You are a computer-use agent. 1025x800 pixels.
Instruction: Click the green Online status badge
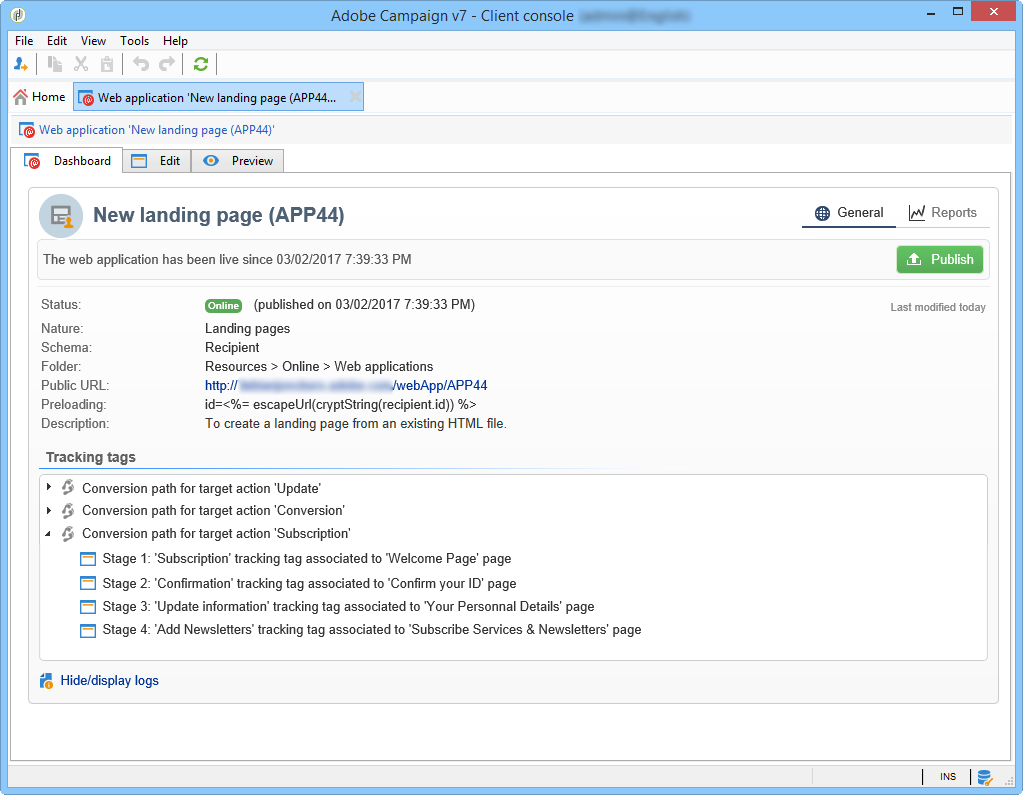tap(224, 305)
